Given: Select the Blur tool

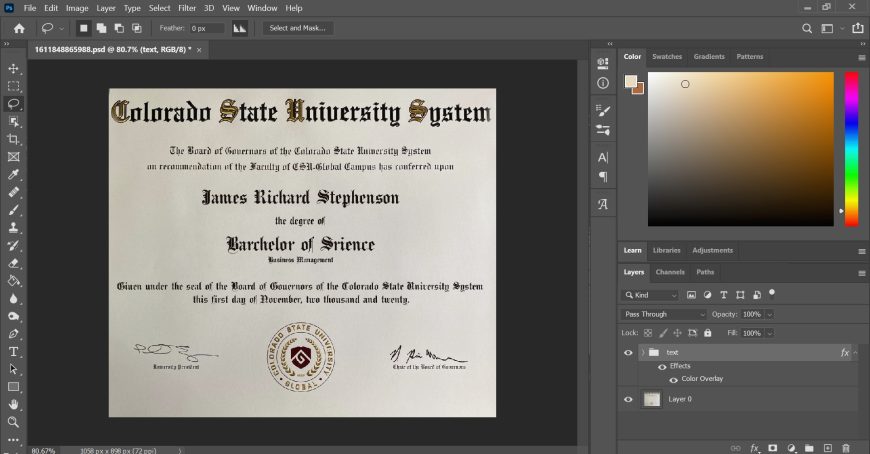Looking at the screenshot, I should click(x=13, y=299).
